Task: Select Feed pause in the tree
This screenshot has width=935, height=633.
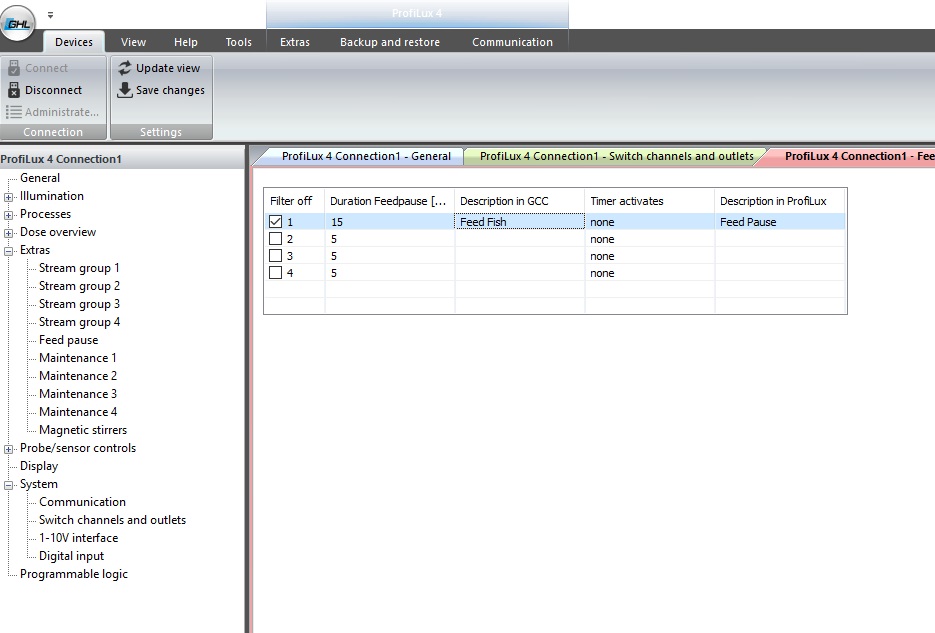Action: (x=69, y=340)
